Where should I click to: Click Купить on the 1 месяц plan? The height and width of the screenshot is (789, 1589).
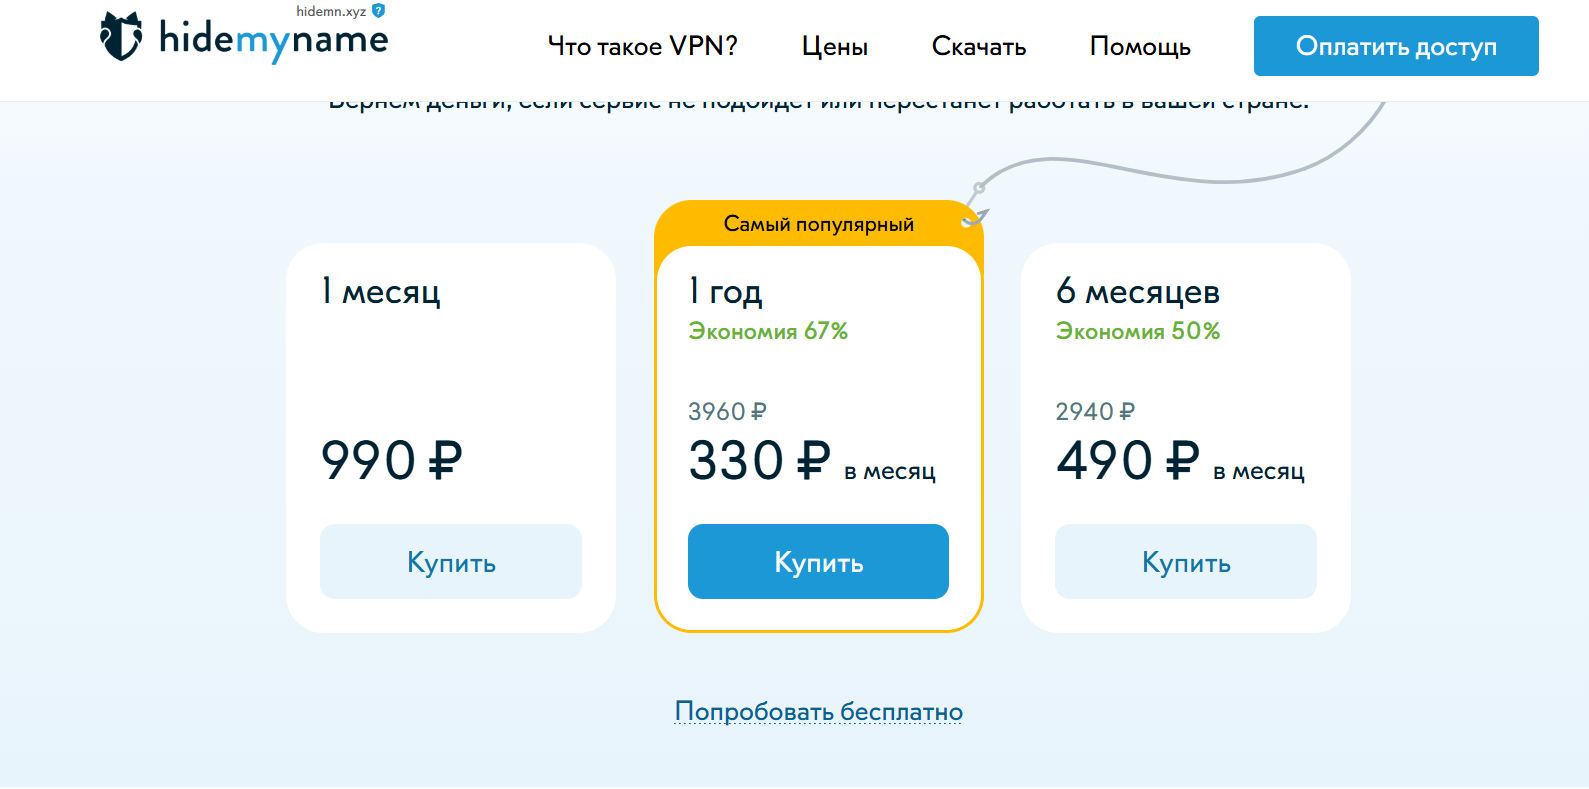pos(450,561)
